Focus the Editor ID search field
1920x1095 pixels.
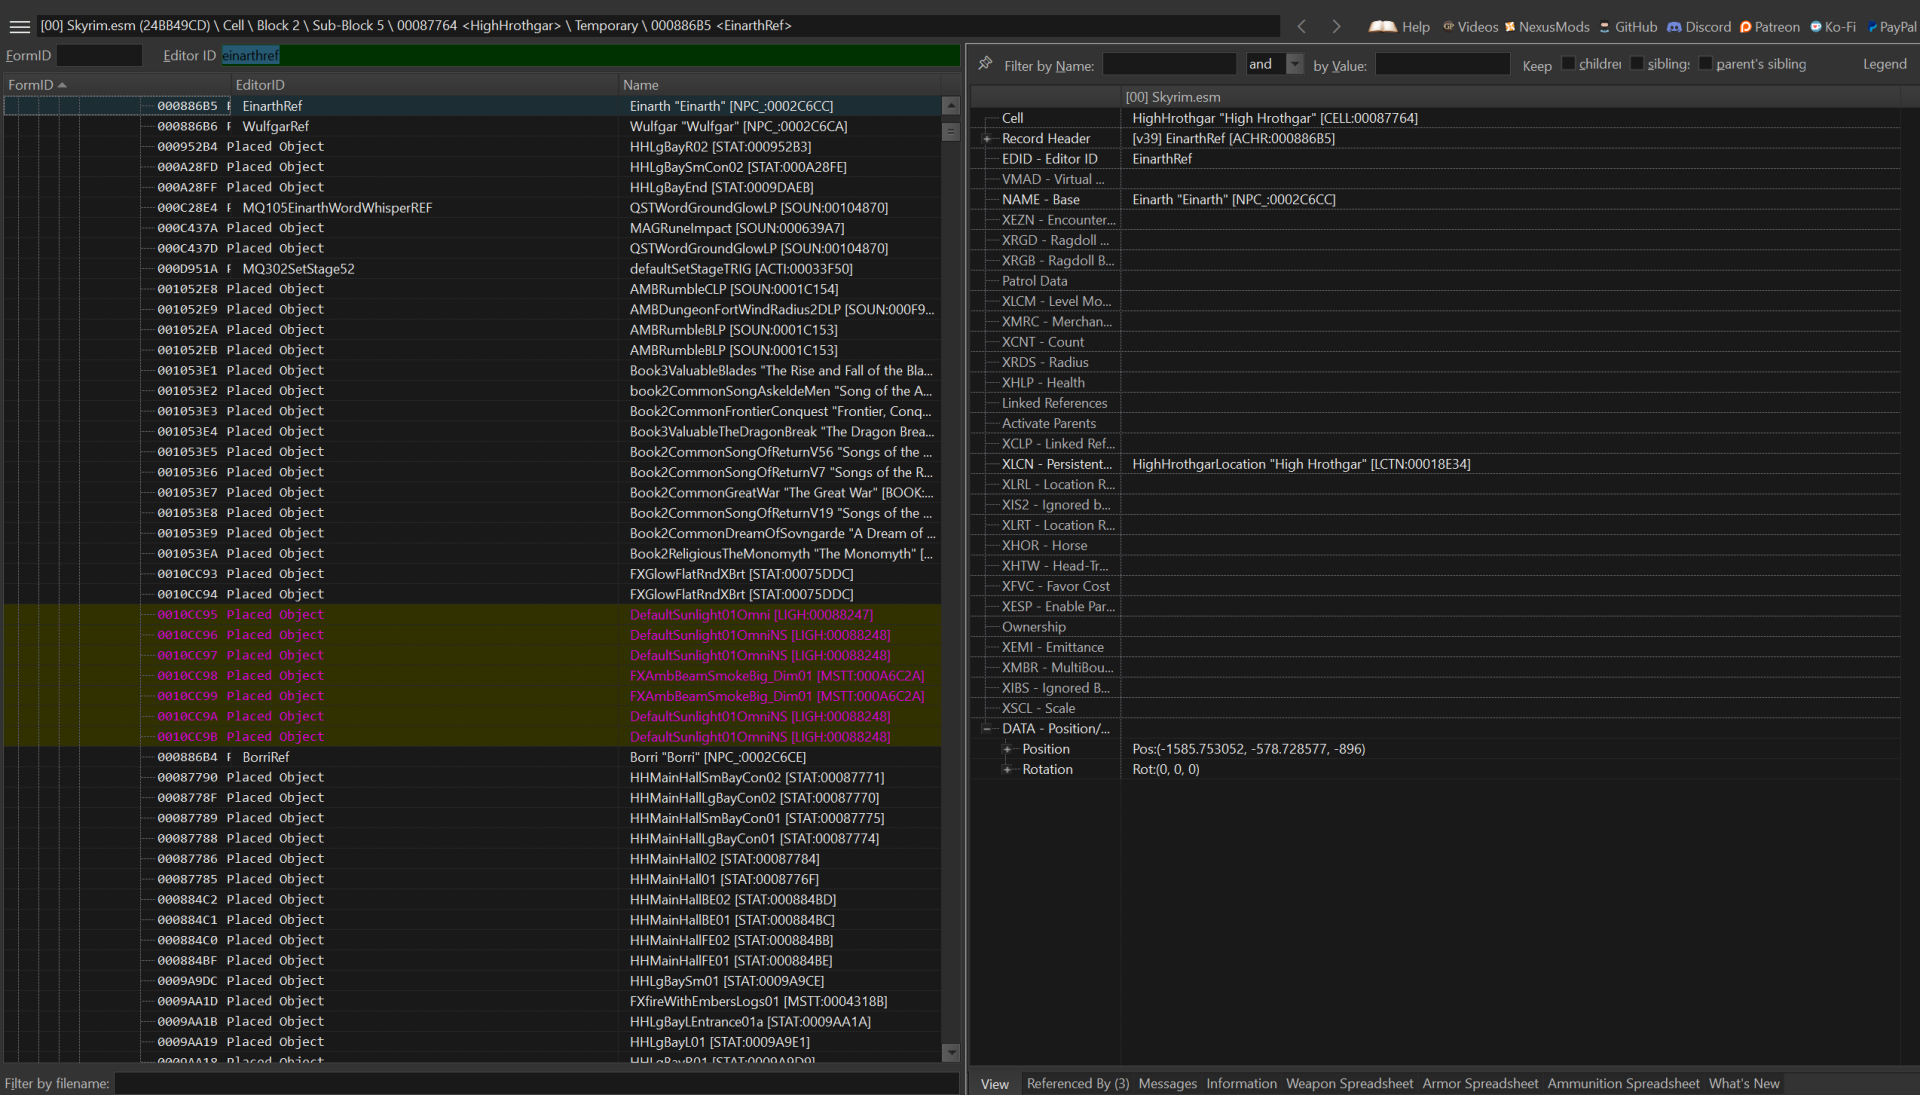[590, 56]
